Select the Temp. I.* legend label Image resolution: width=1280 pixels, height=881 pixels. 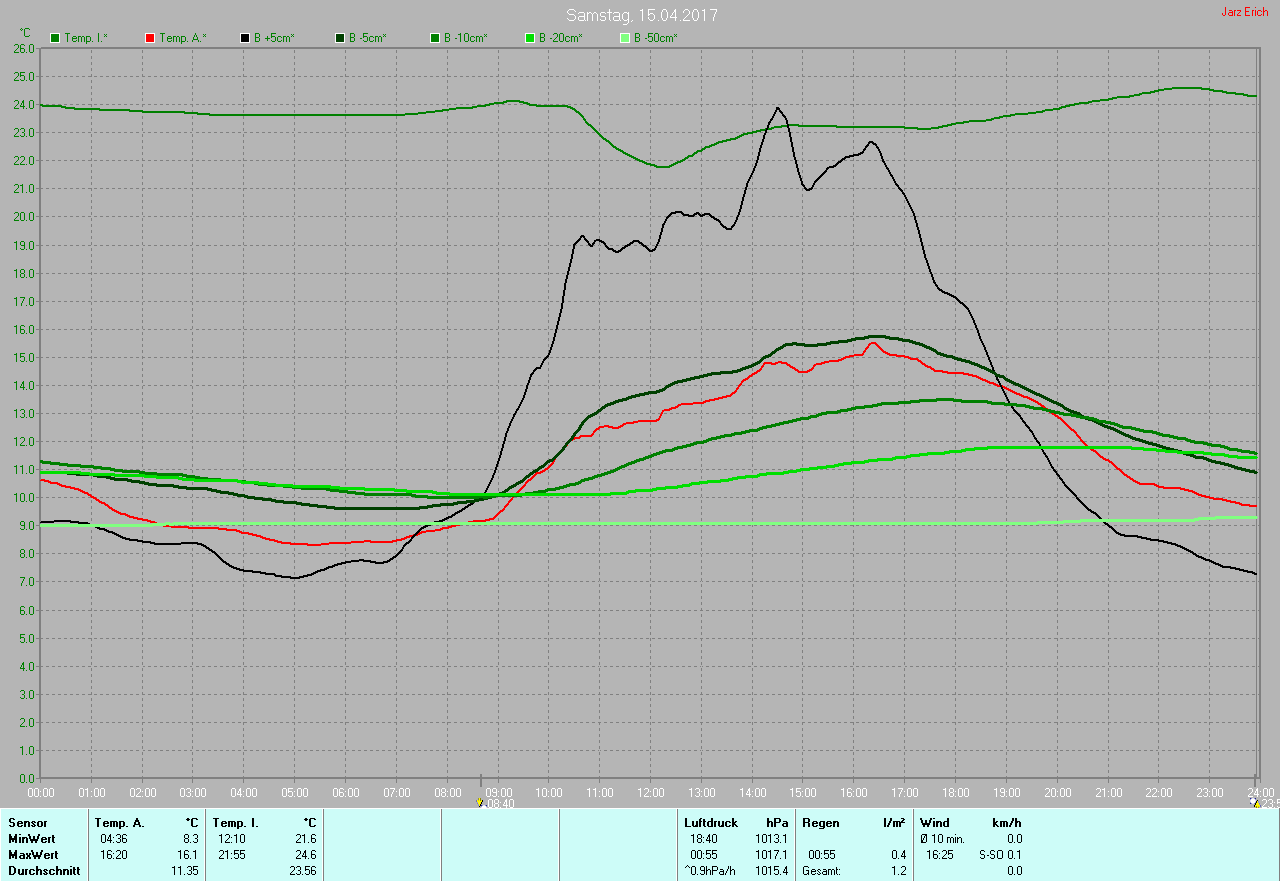(86, 38)
